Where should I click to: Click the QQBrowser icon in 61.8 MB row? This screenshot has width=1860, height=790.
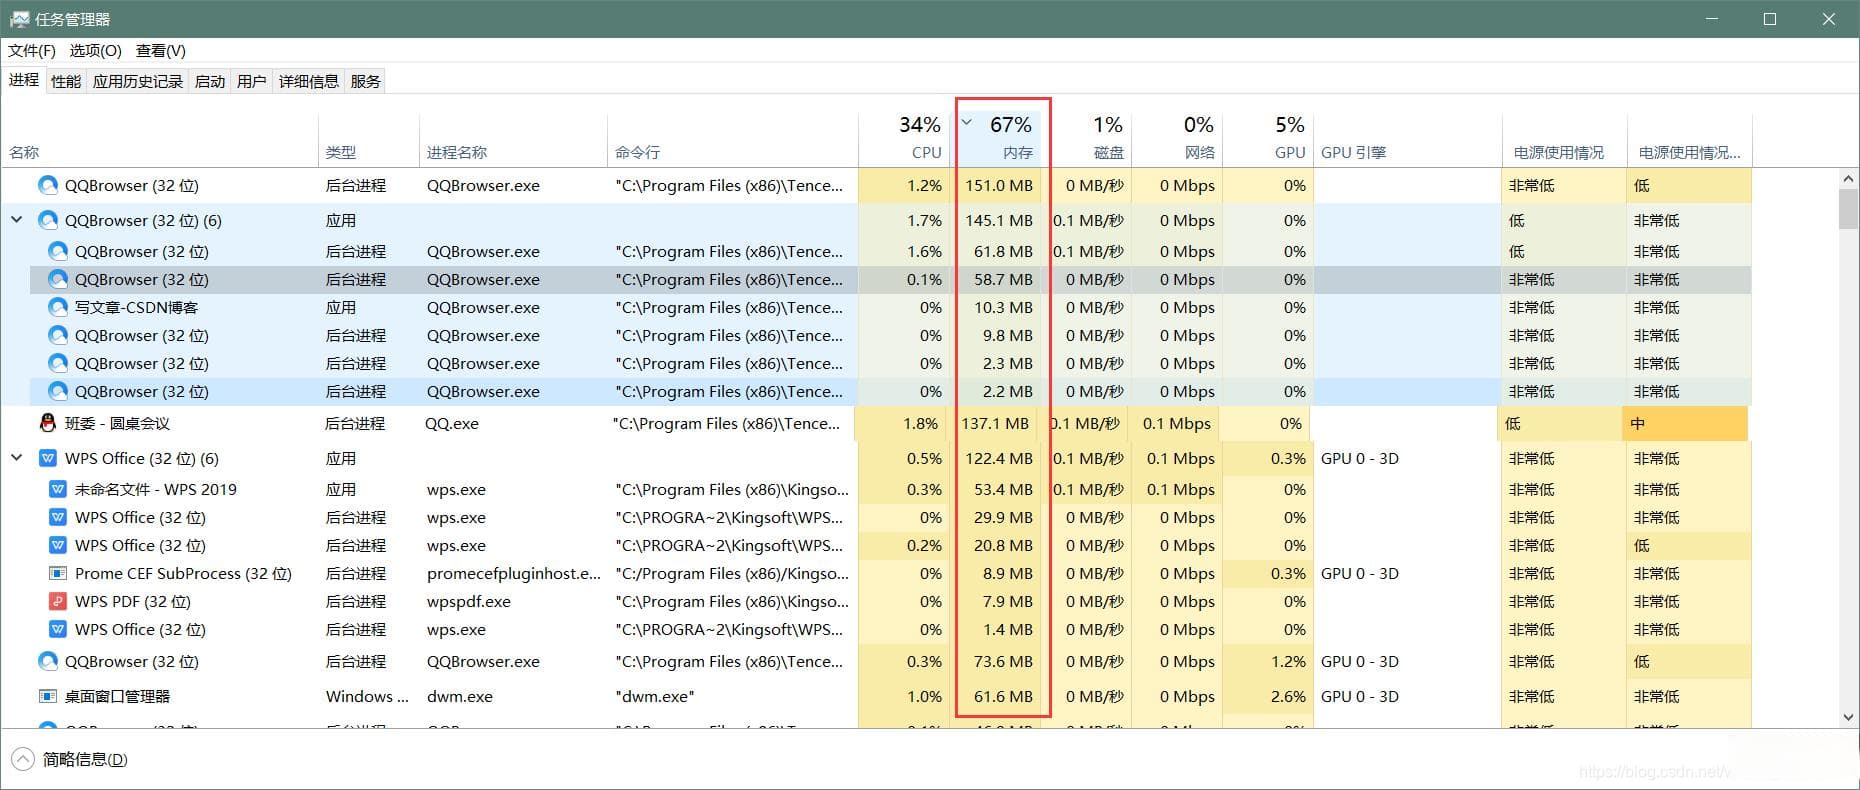point(58,251)
